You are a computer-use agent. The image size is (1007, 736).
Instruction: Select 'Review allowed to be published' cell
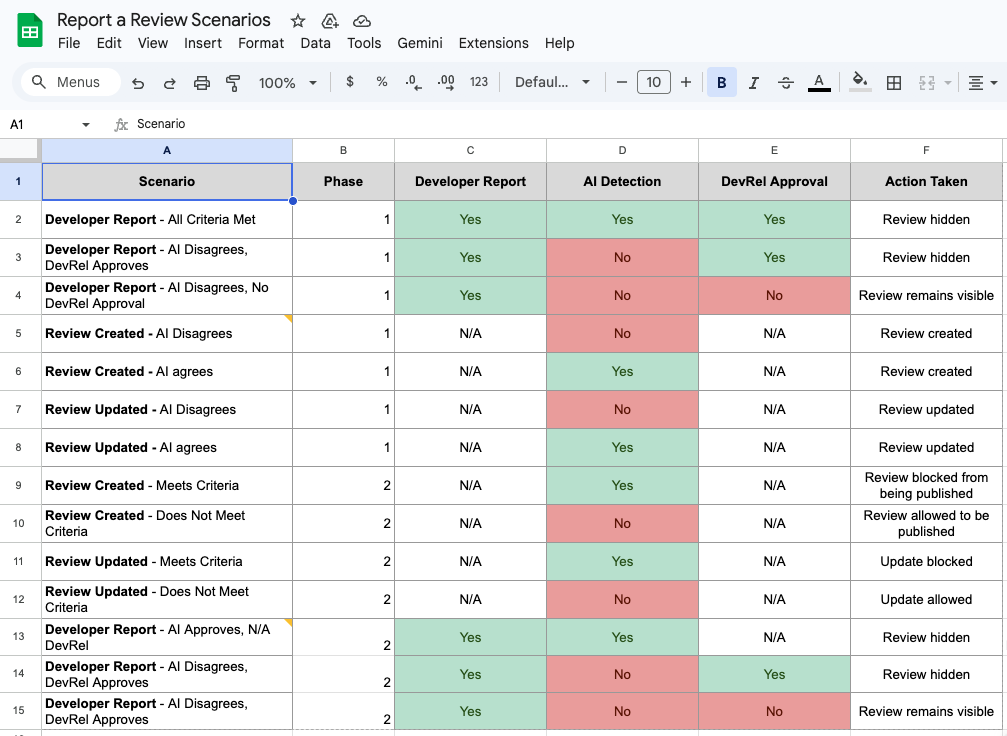pyautogui.click(x=926, y=523)
